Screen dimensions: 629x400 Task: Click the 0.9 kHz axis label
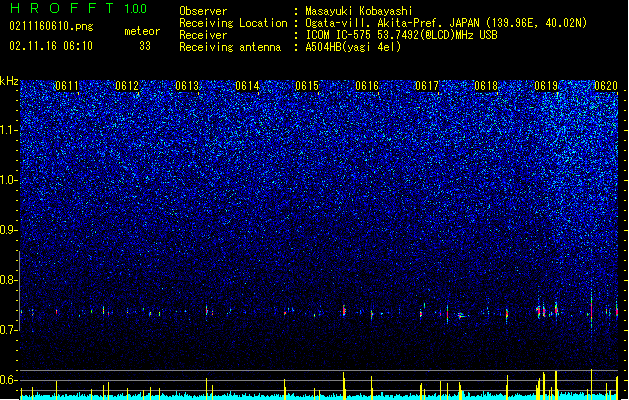coord(9,230)
